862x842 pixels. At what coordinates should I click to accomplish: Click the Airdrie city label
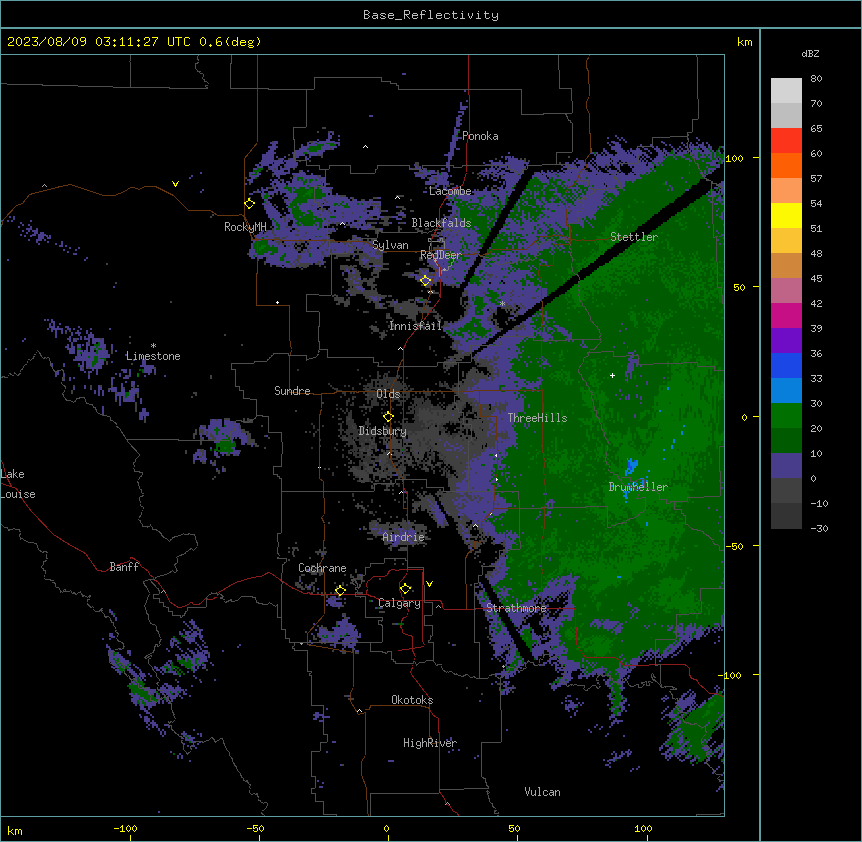[404, 537]
